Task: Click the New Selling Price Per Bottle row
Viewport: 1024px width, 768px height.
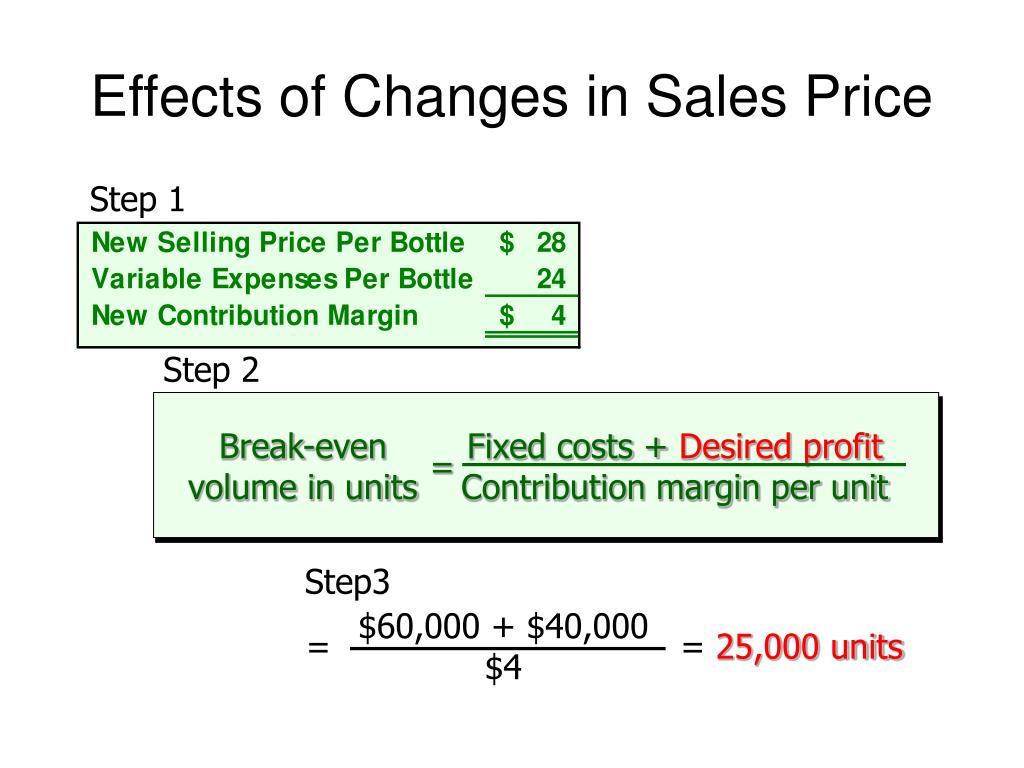Action: (328, 242)
